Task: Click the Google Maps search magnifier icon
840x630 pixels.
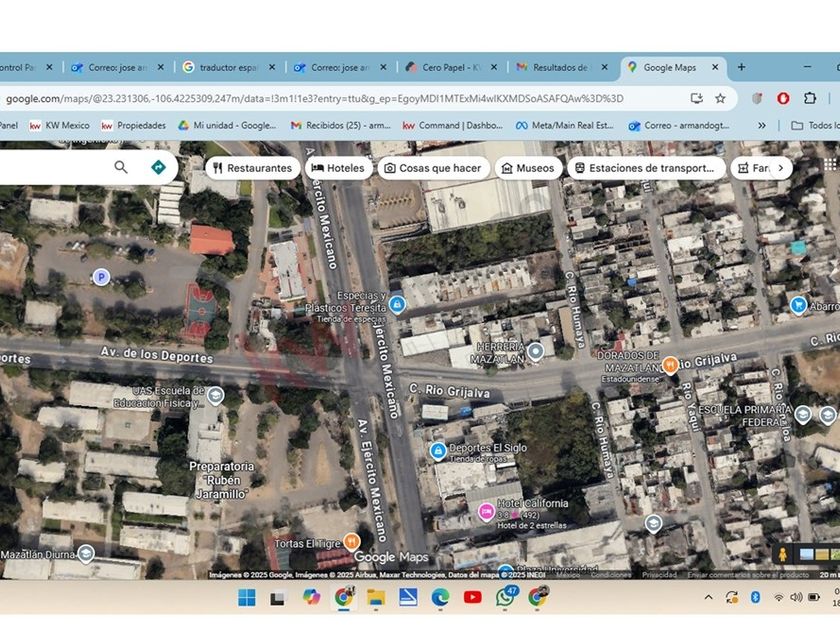Action: (x=121, y=167)
